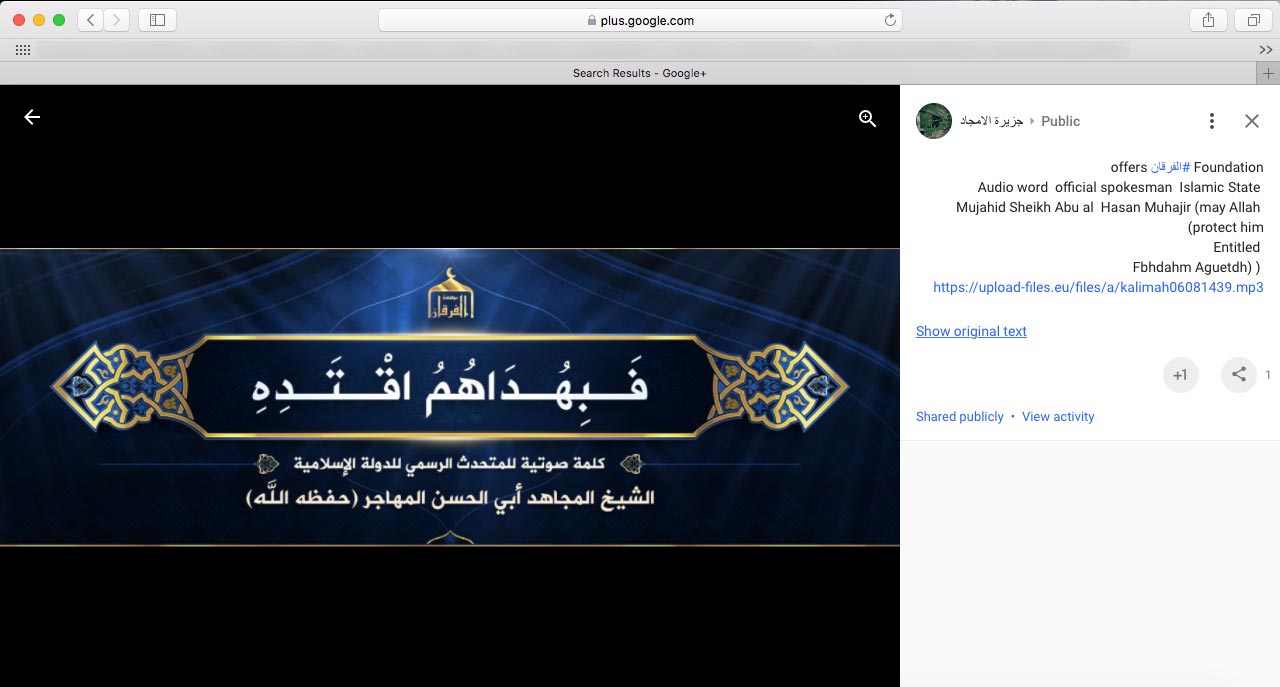Click the Show original text link

tap(971, 331)
